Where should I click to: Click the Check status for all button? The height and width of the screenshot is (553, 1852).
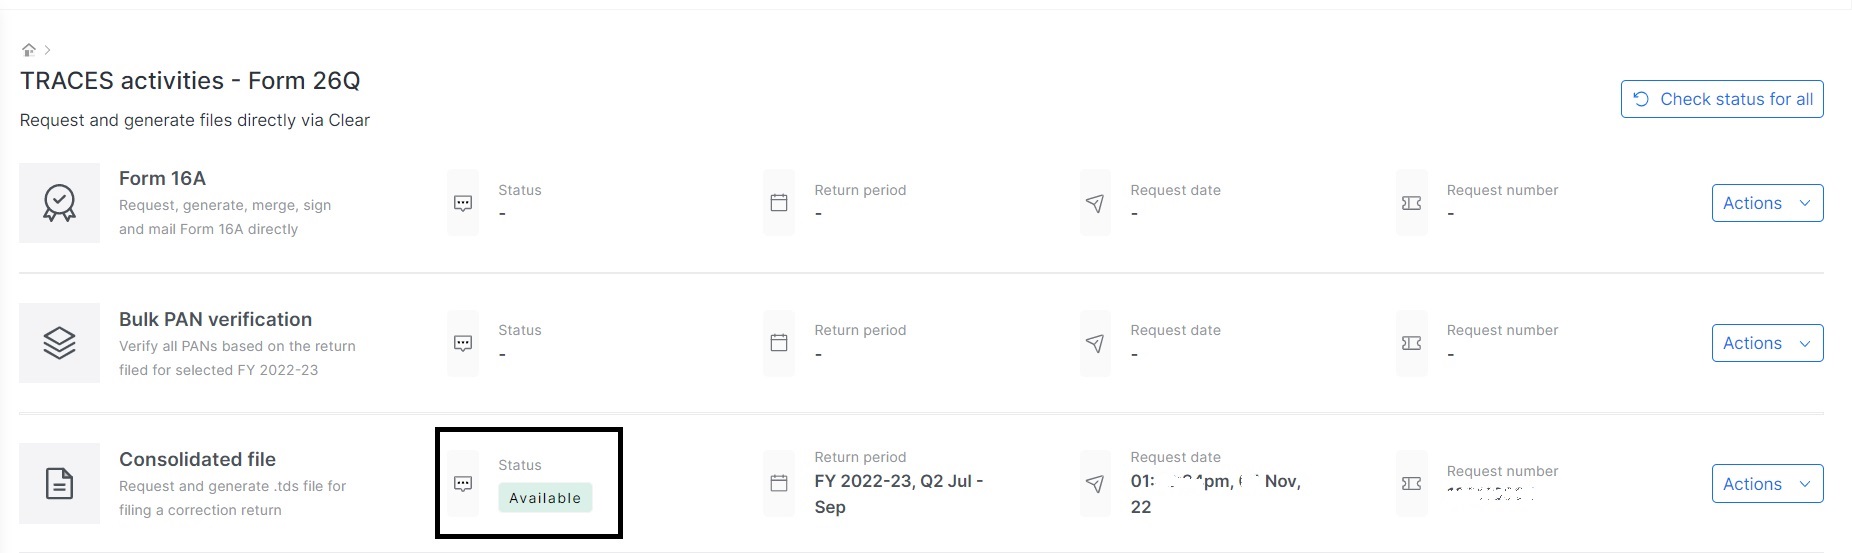tap(1722, 99)
